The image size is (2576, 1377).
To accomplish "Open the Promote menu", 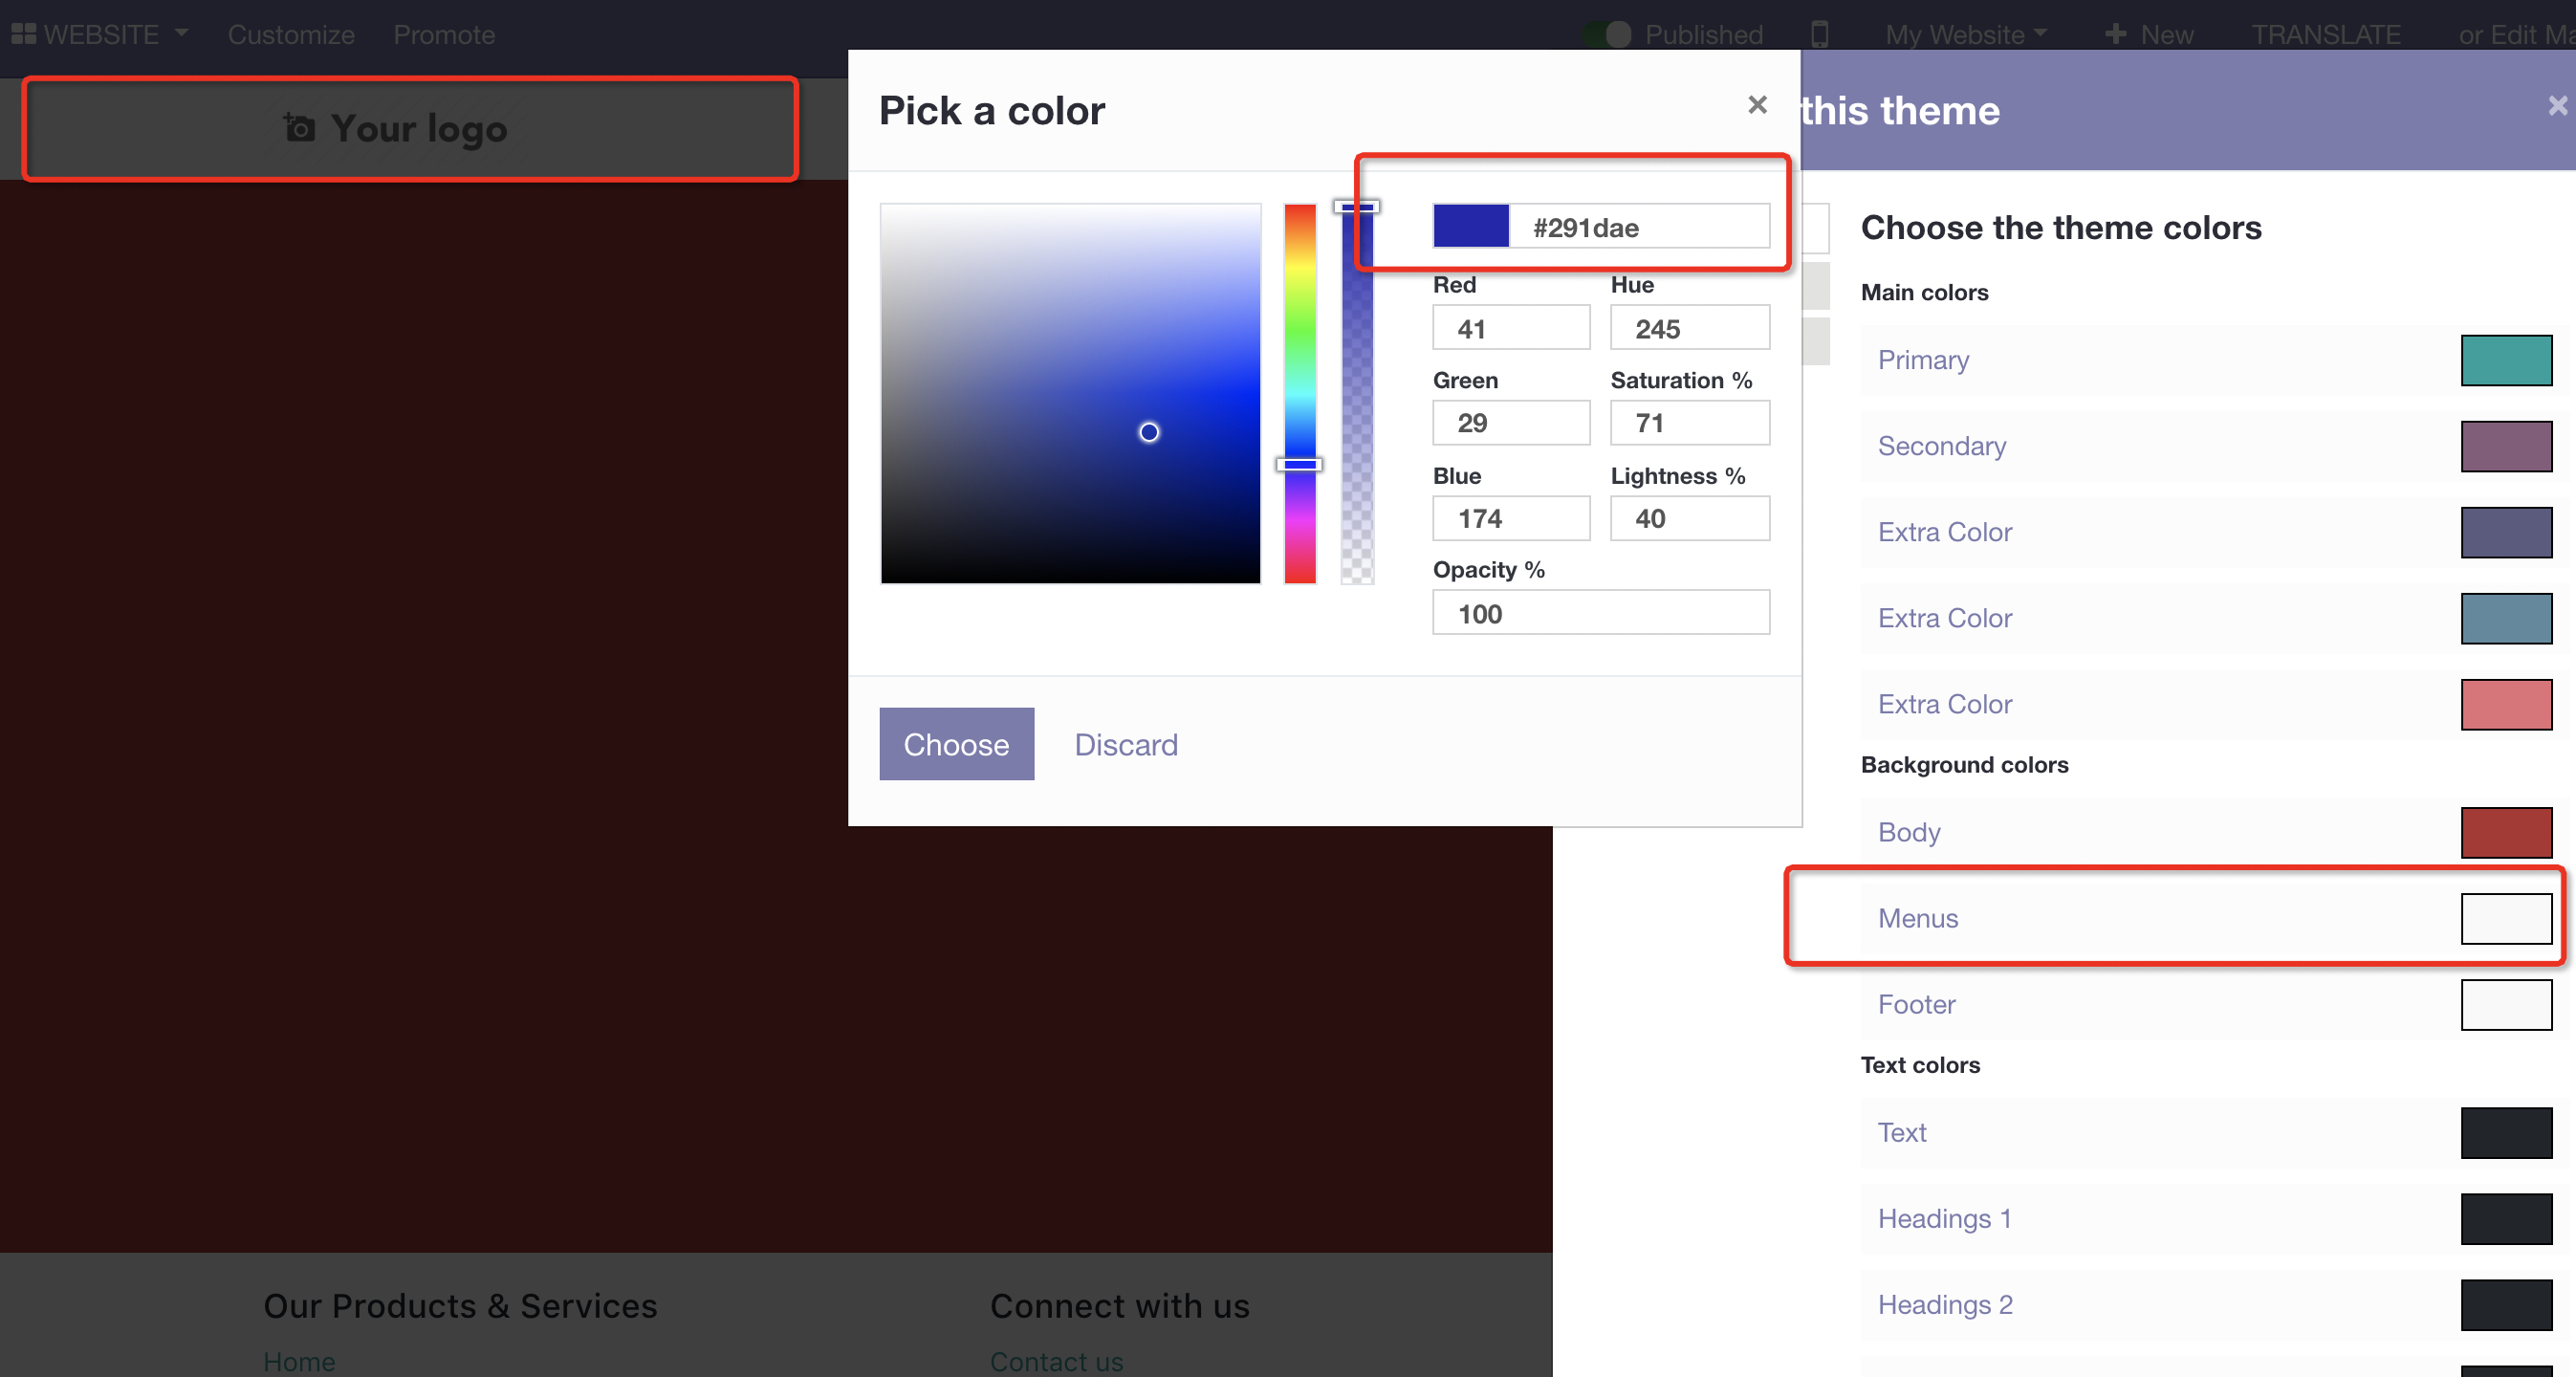I will coord(444,34).
